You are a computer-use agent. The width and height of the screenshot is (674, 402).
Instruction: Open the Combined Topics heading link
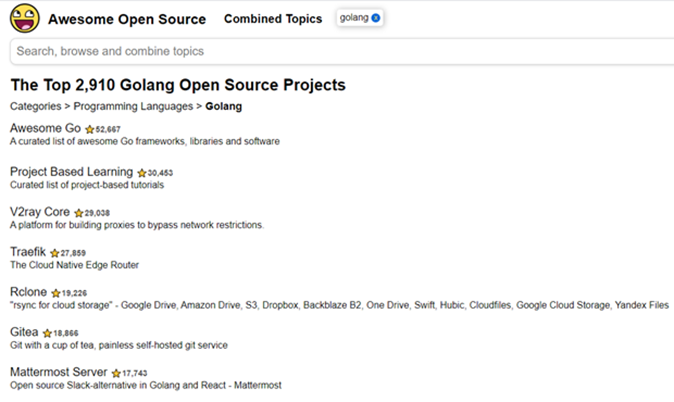[x=273, y=19]
